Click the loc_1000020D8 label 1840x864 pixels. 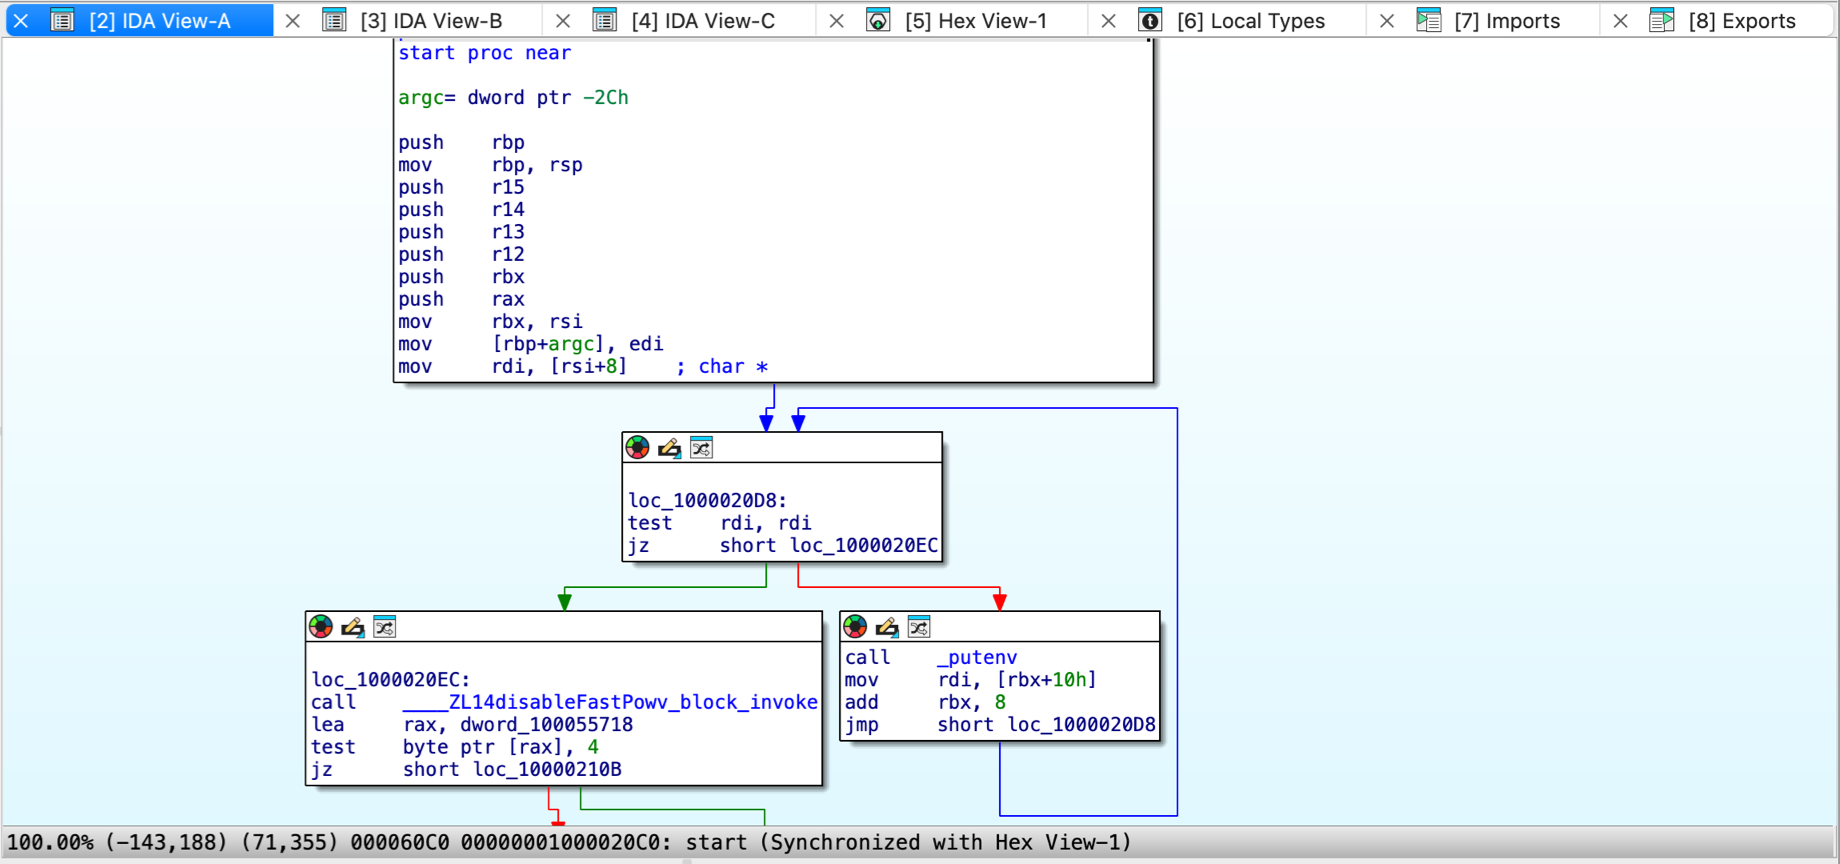coord(708,500)
